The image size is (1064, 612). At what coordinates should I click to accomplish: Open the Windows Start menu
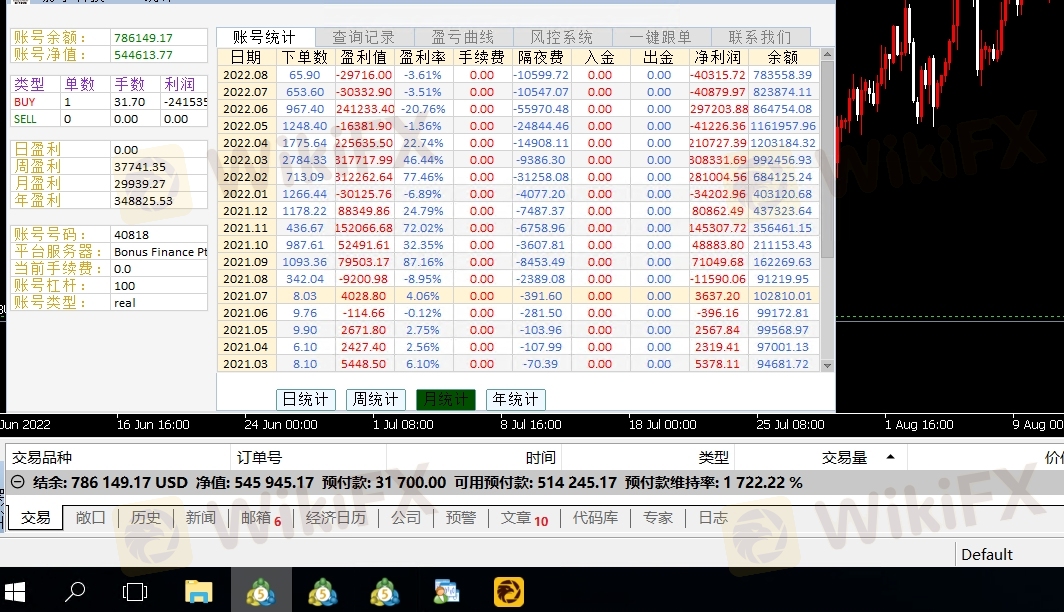coord(15,591)
